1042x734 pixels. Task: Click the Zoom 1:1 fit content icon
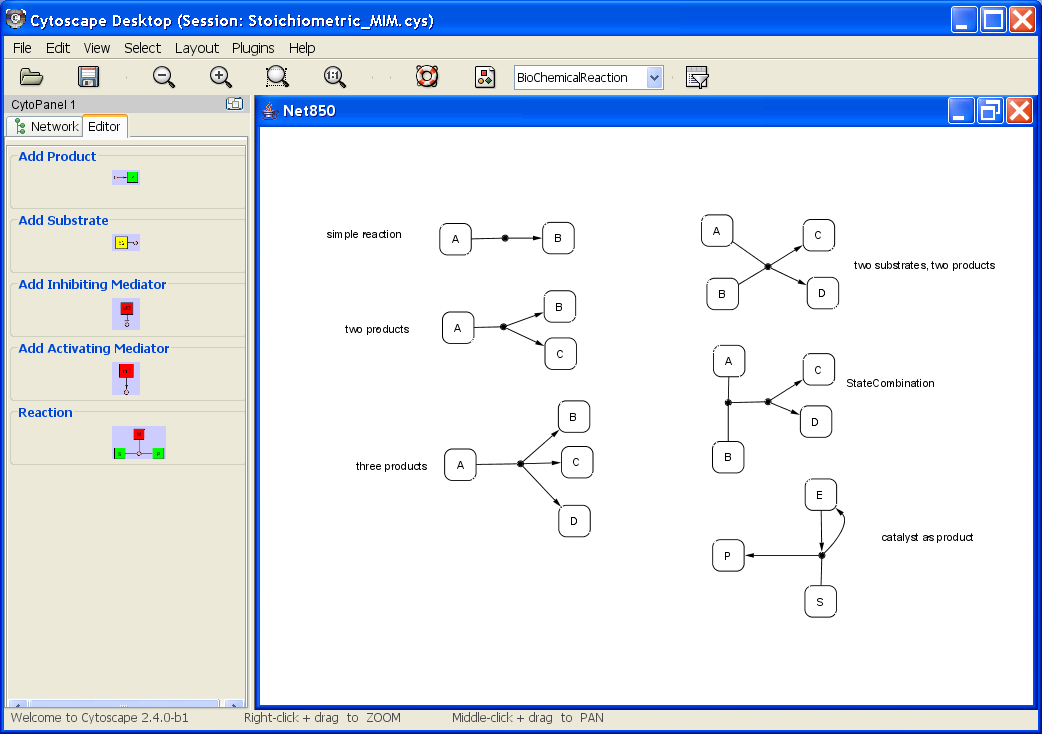[x=334, y=77]
